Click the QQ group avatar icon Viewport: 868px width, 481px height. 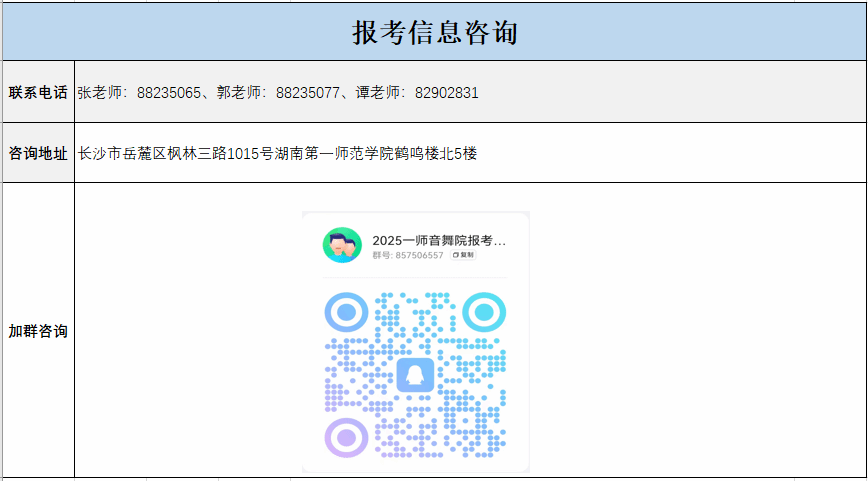pos(342,245)
